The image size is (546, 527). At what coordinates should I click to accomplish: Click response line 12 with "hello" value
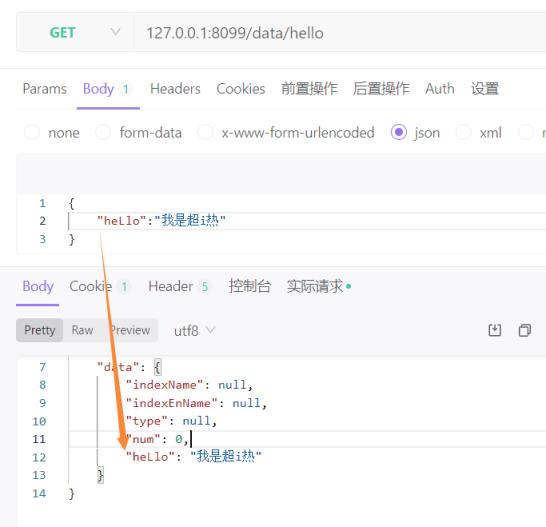click(x=193, y=457)
